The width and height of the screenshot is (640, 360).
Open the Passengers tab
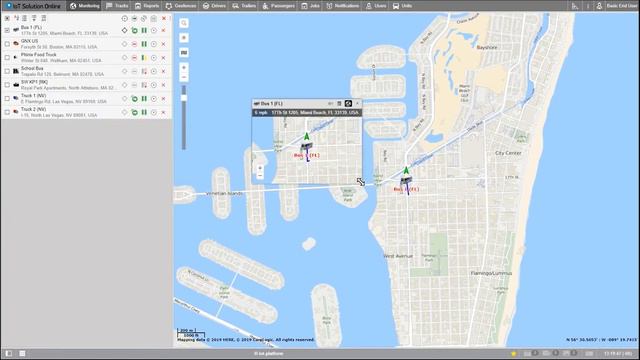(x=278, y=6)
